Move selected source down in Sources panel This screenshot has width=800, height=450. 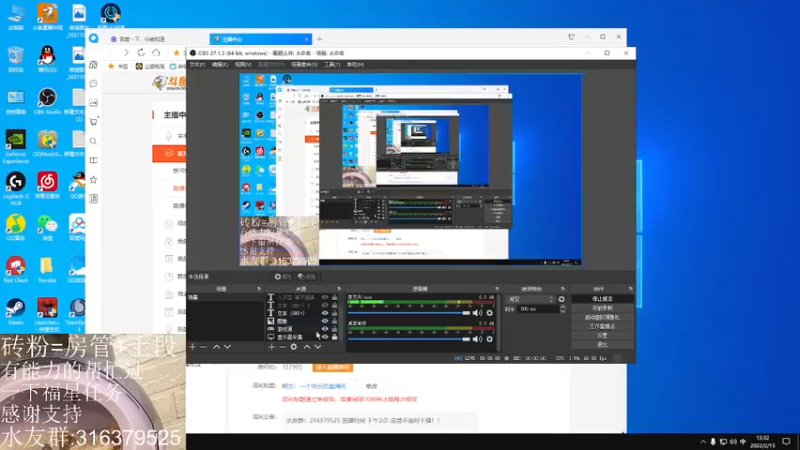tap(318, 347)
